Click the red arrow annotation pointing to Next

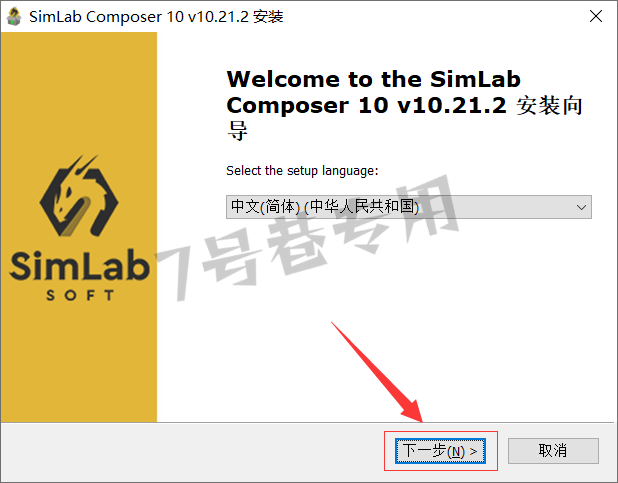click(x=377, y=372)
